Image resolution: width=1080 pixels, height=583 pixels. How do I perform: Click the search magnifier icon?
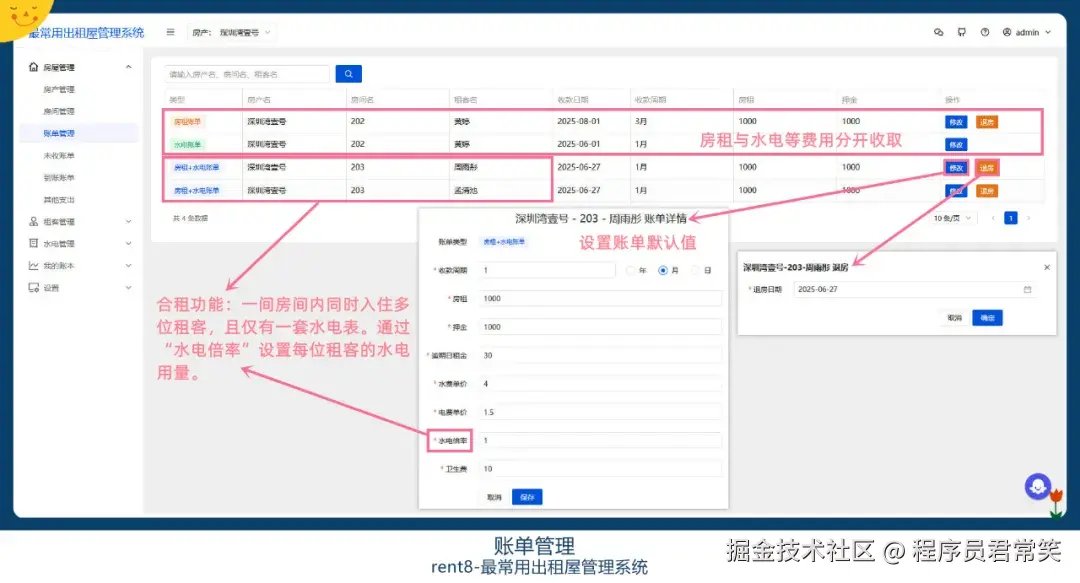pos(347,74)
